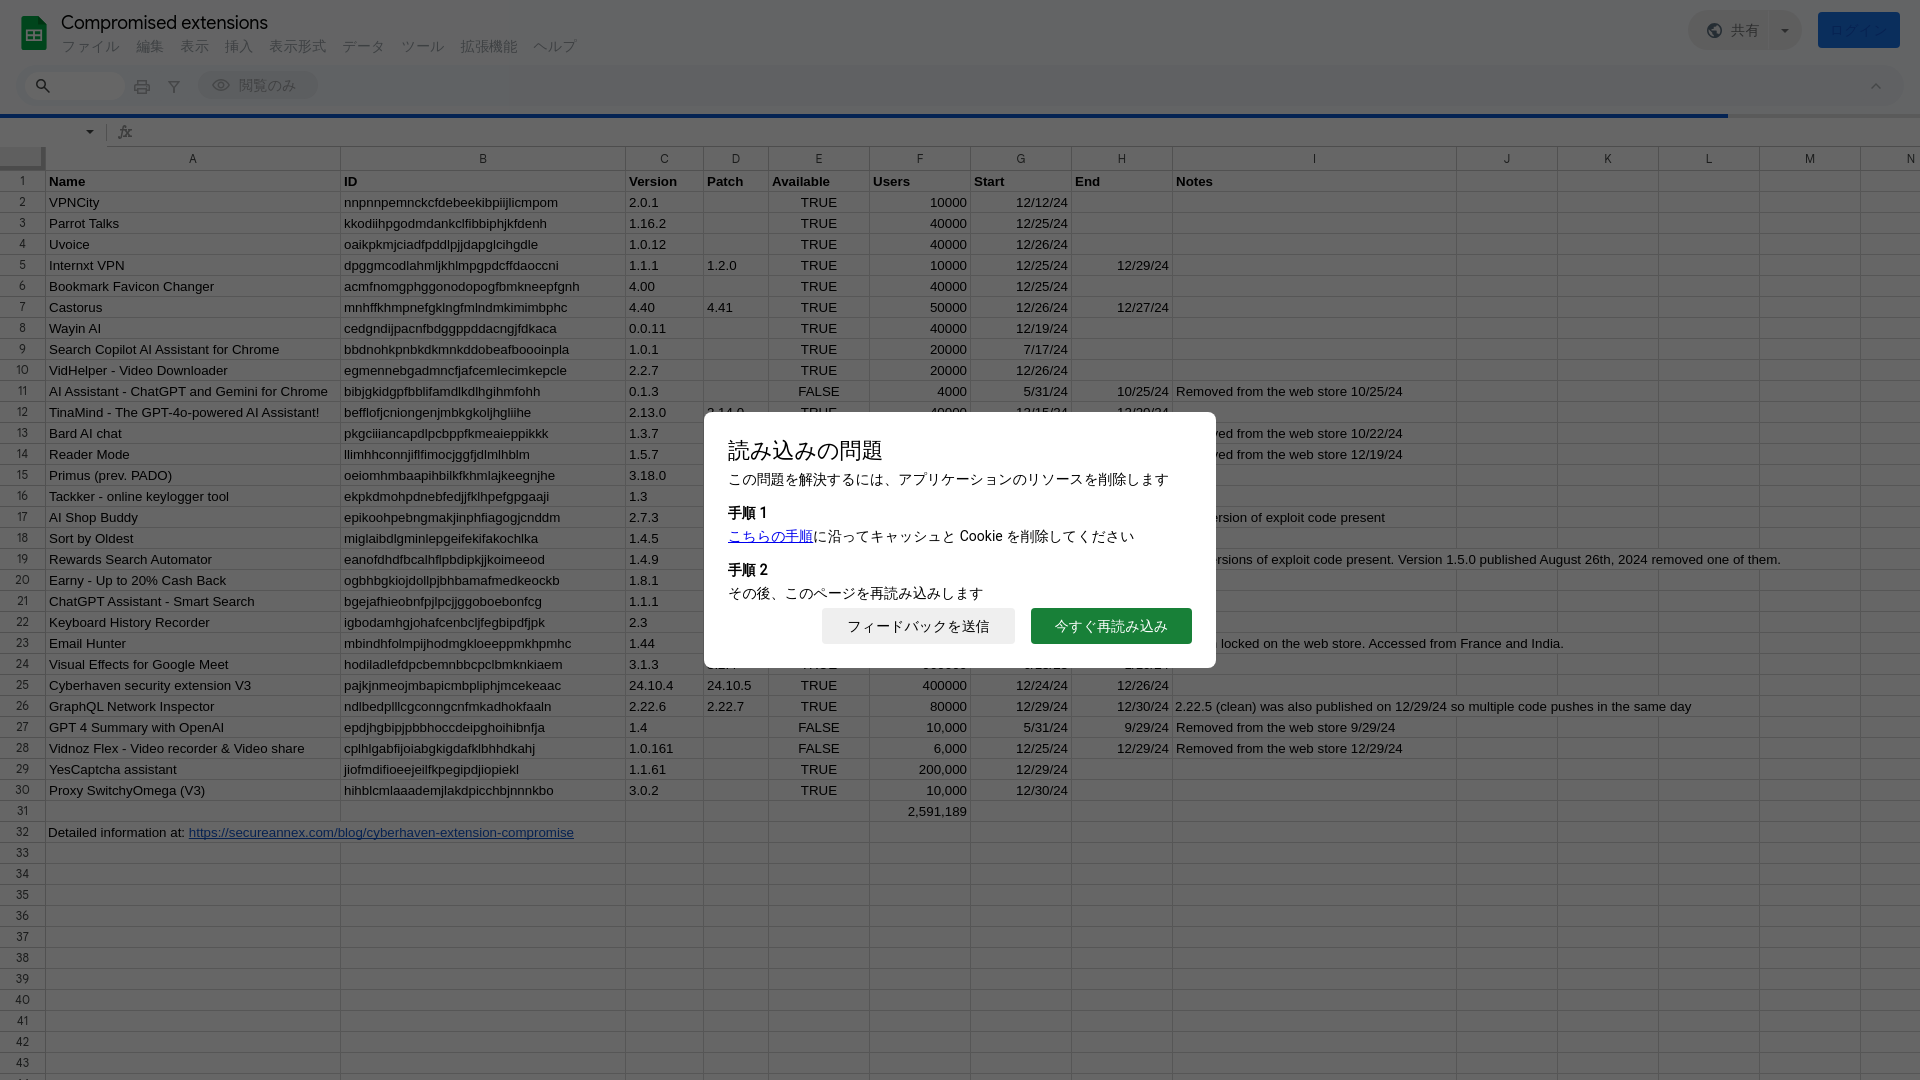Screen dimensions: 1920x1080
Task: Click the Castorus cell
Action: [193, 308]
